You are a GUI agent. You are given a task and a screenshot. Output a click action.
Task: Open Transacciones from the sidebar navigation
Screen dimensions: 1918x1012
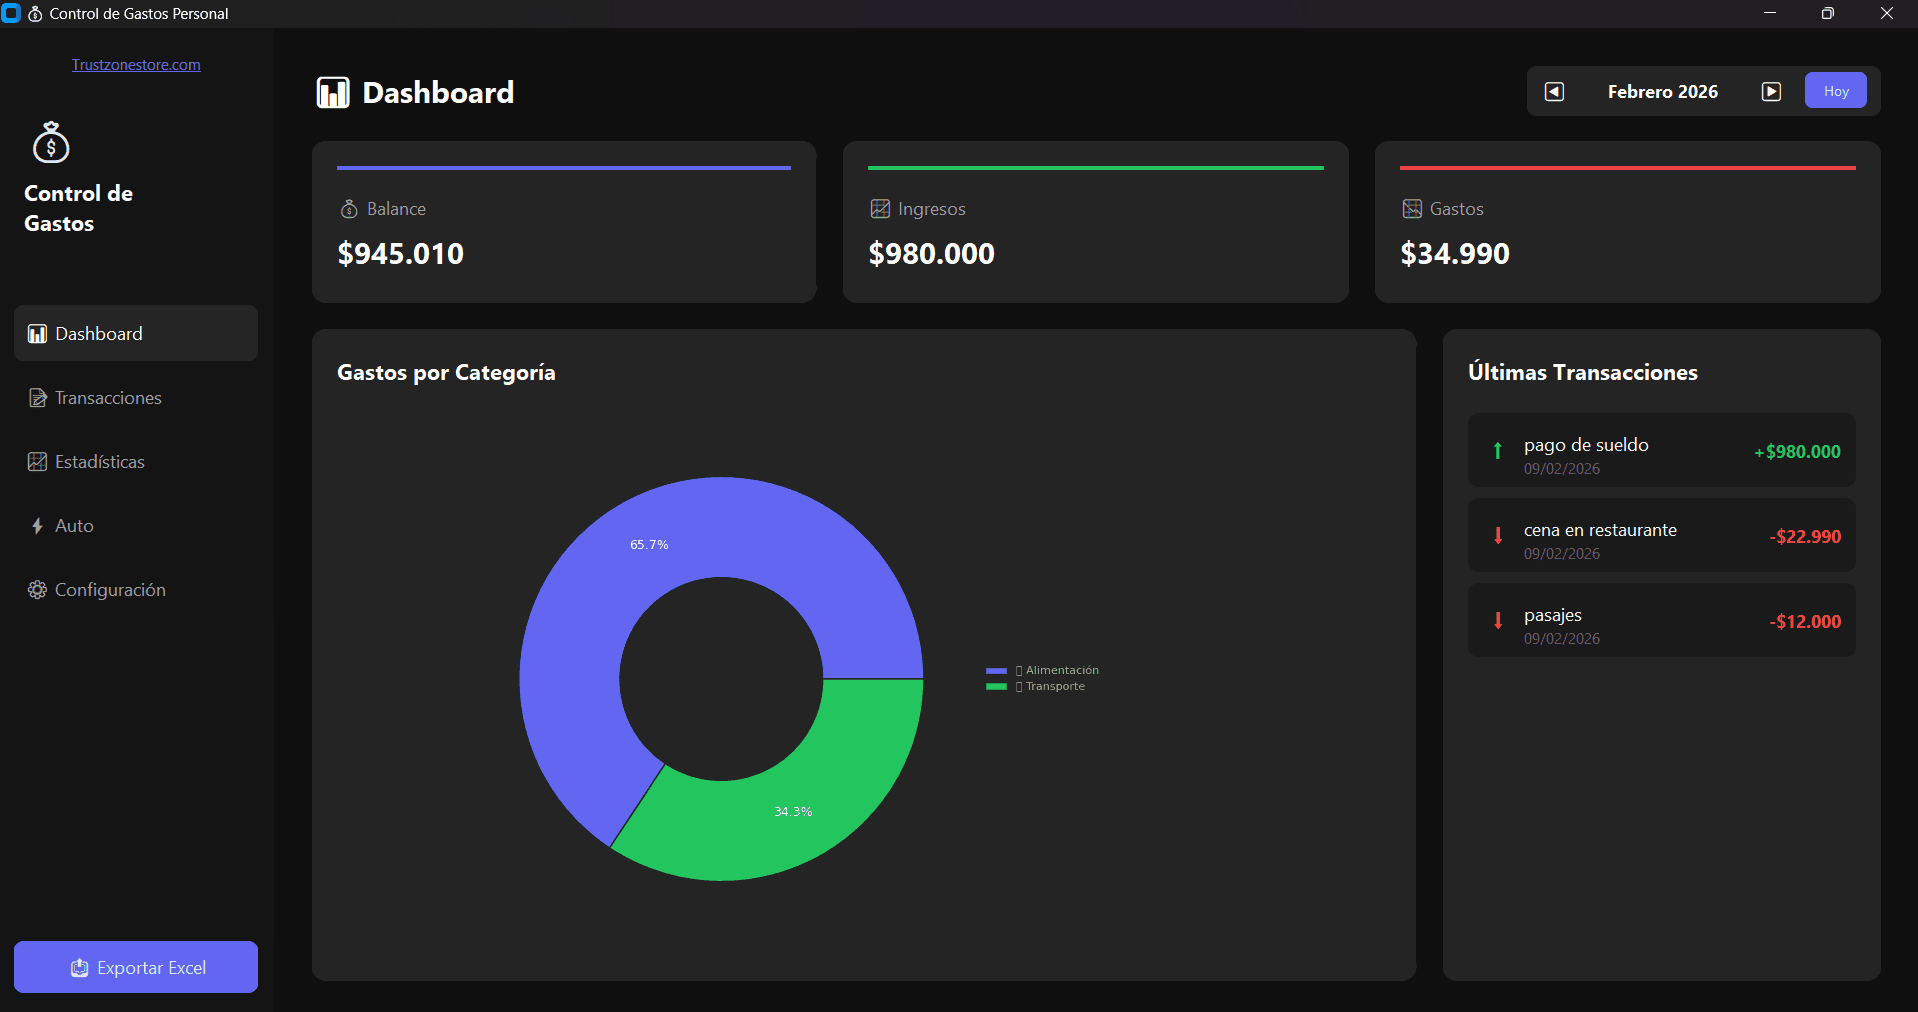(107, 397)
